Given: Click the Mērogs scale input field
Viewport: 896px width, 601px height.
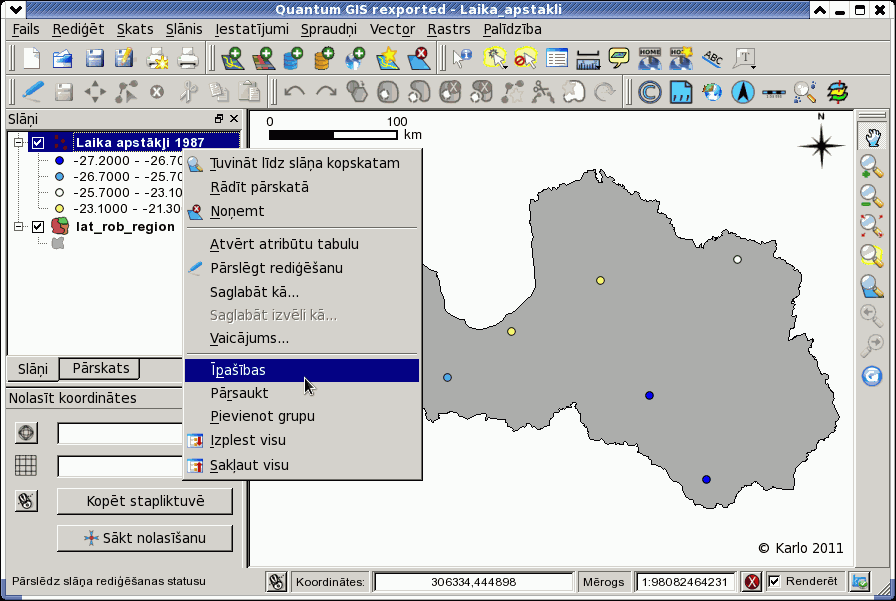Looking at the screenshot, I should click(x=685, y=582).
